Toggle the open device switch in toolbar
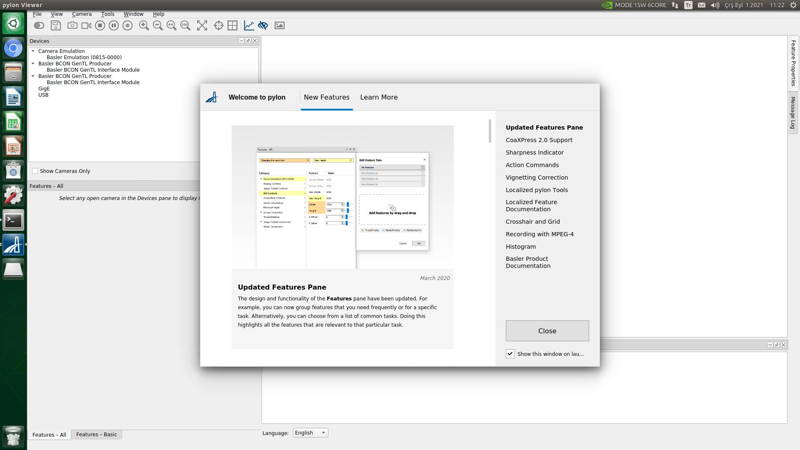800x450 pixels. [x=39, y=26]
